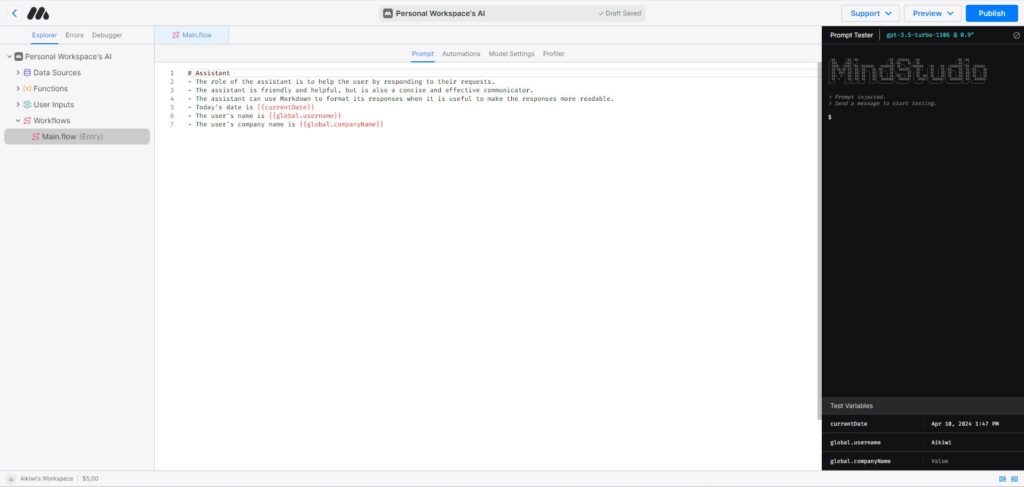Viewport: 1024px width, 487px height.
Task: Click the gpt-3.5-turbo-1106 model label
Action: click(930, 35)
